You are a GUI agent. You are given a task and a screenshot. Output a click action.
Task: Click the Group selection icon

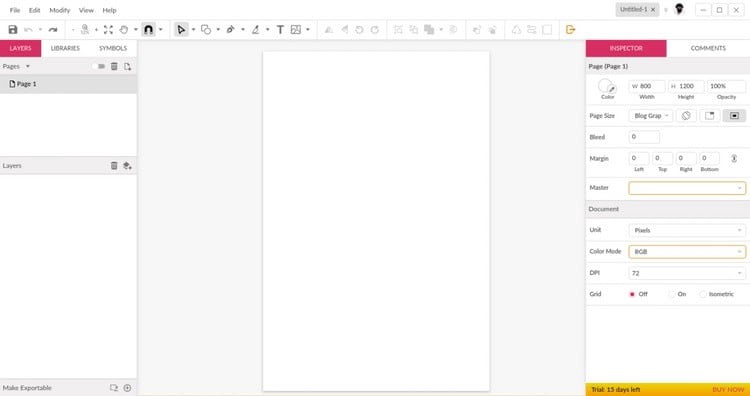pyautogui.click(x=398, y=30)
